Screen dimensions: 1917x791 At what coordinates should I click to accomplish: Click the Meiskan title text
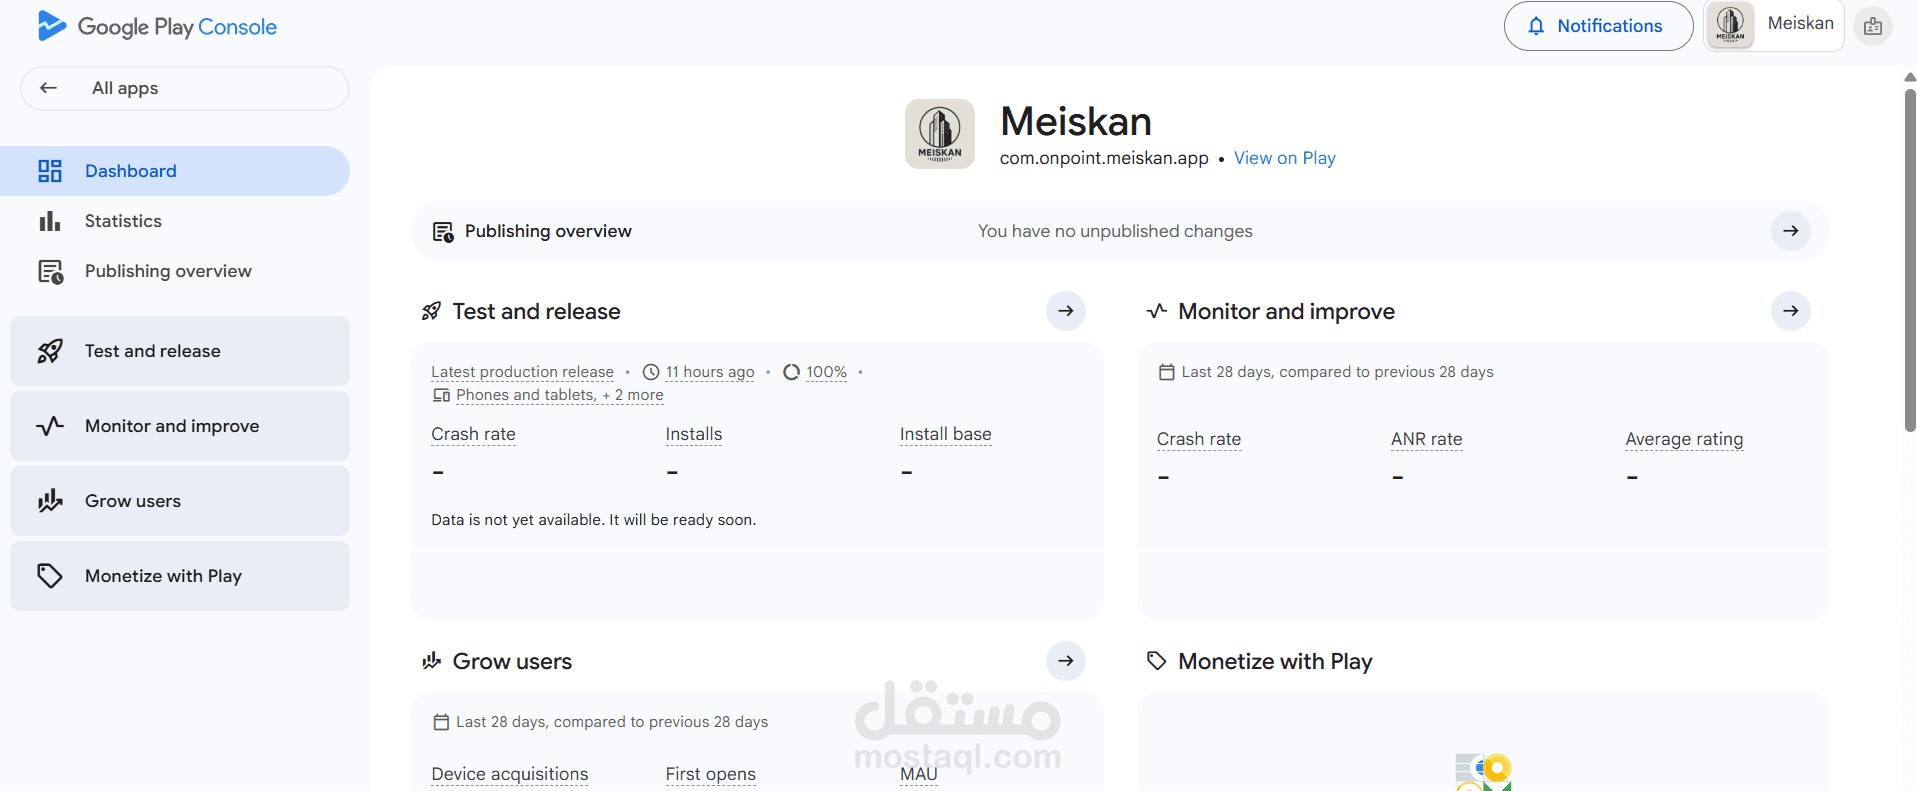(x=1076, y=122)
